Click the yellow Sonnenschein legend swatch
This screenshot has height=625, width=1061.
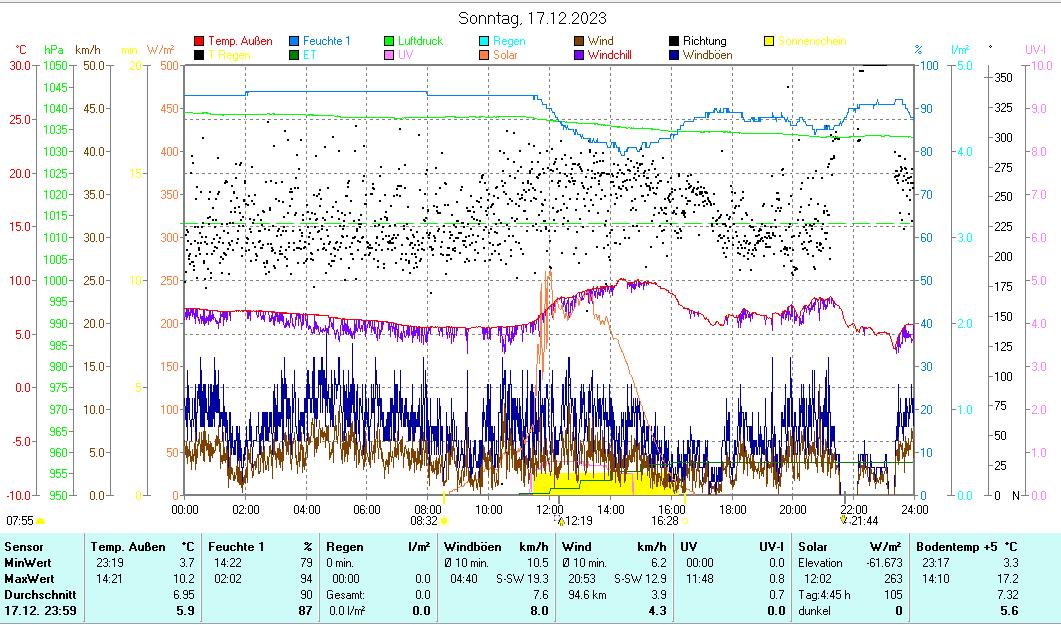(769, 41)
